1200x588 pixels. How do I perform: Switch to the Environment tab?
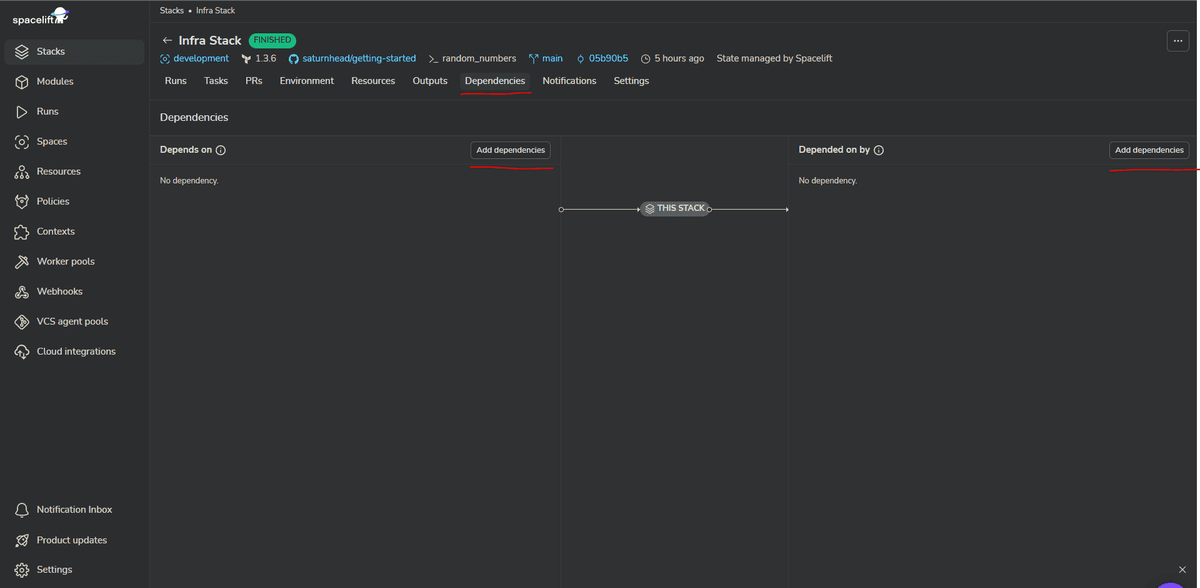coord(306,81)
